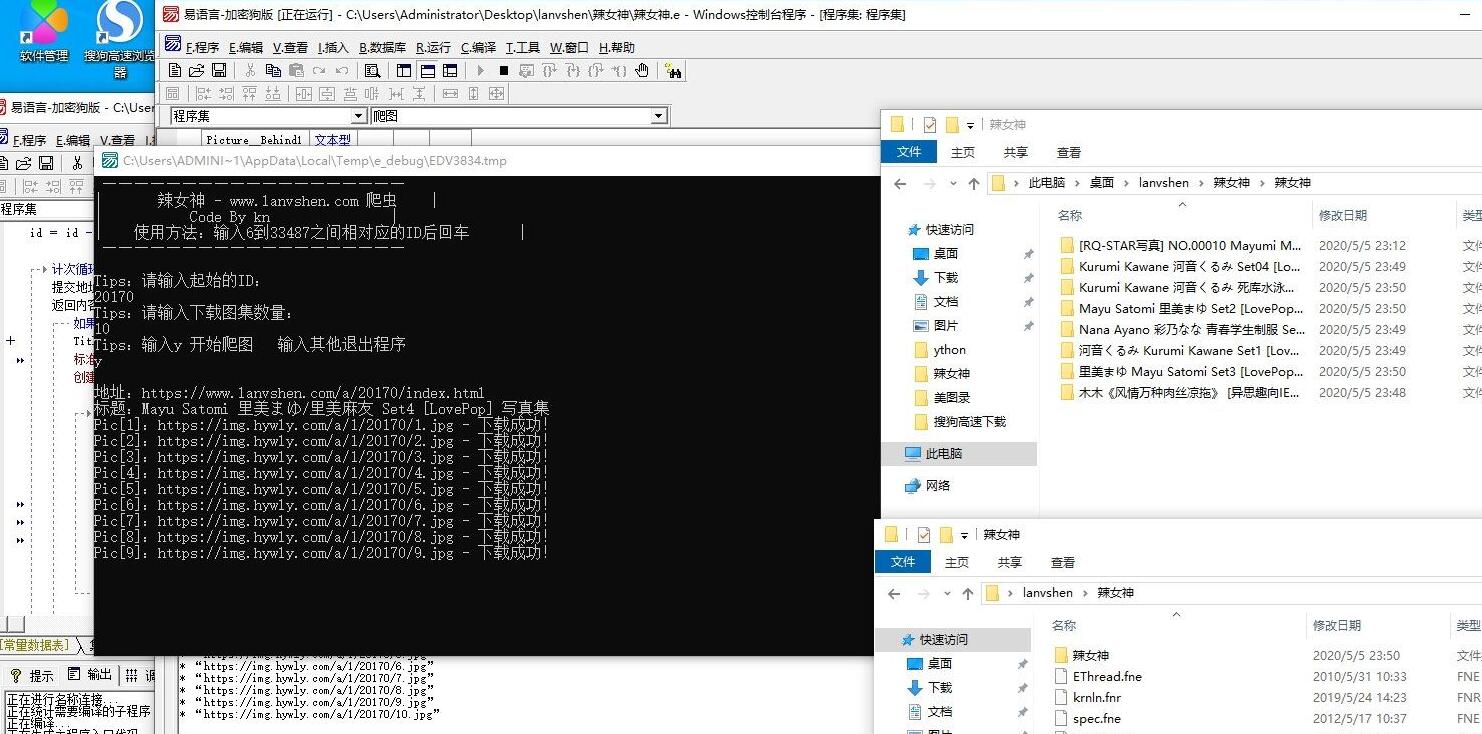
Task: Open Find dialog via the magnifier icon
Action: 373,71
